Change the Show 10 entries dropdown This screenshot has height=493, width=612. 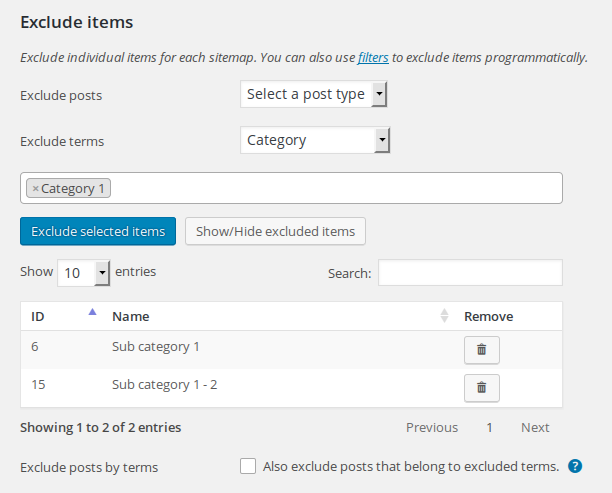coord(84,273)
